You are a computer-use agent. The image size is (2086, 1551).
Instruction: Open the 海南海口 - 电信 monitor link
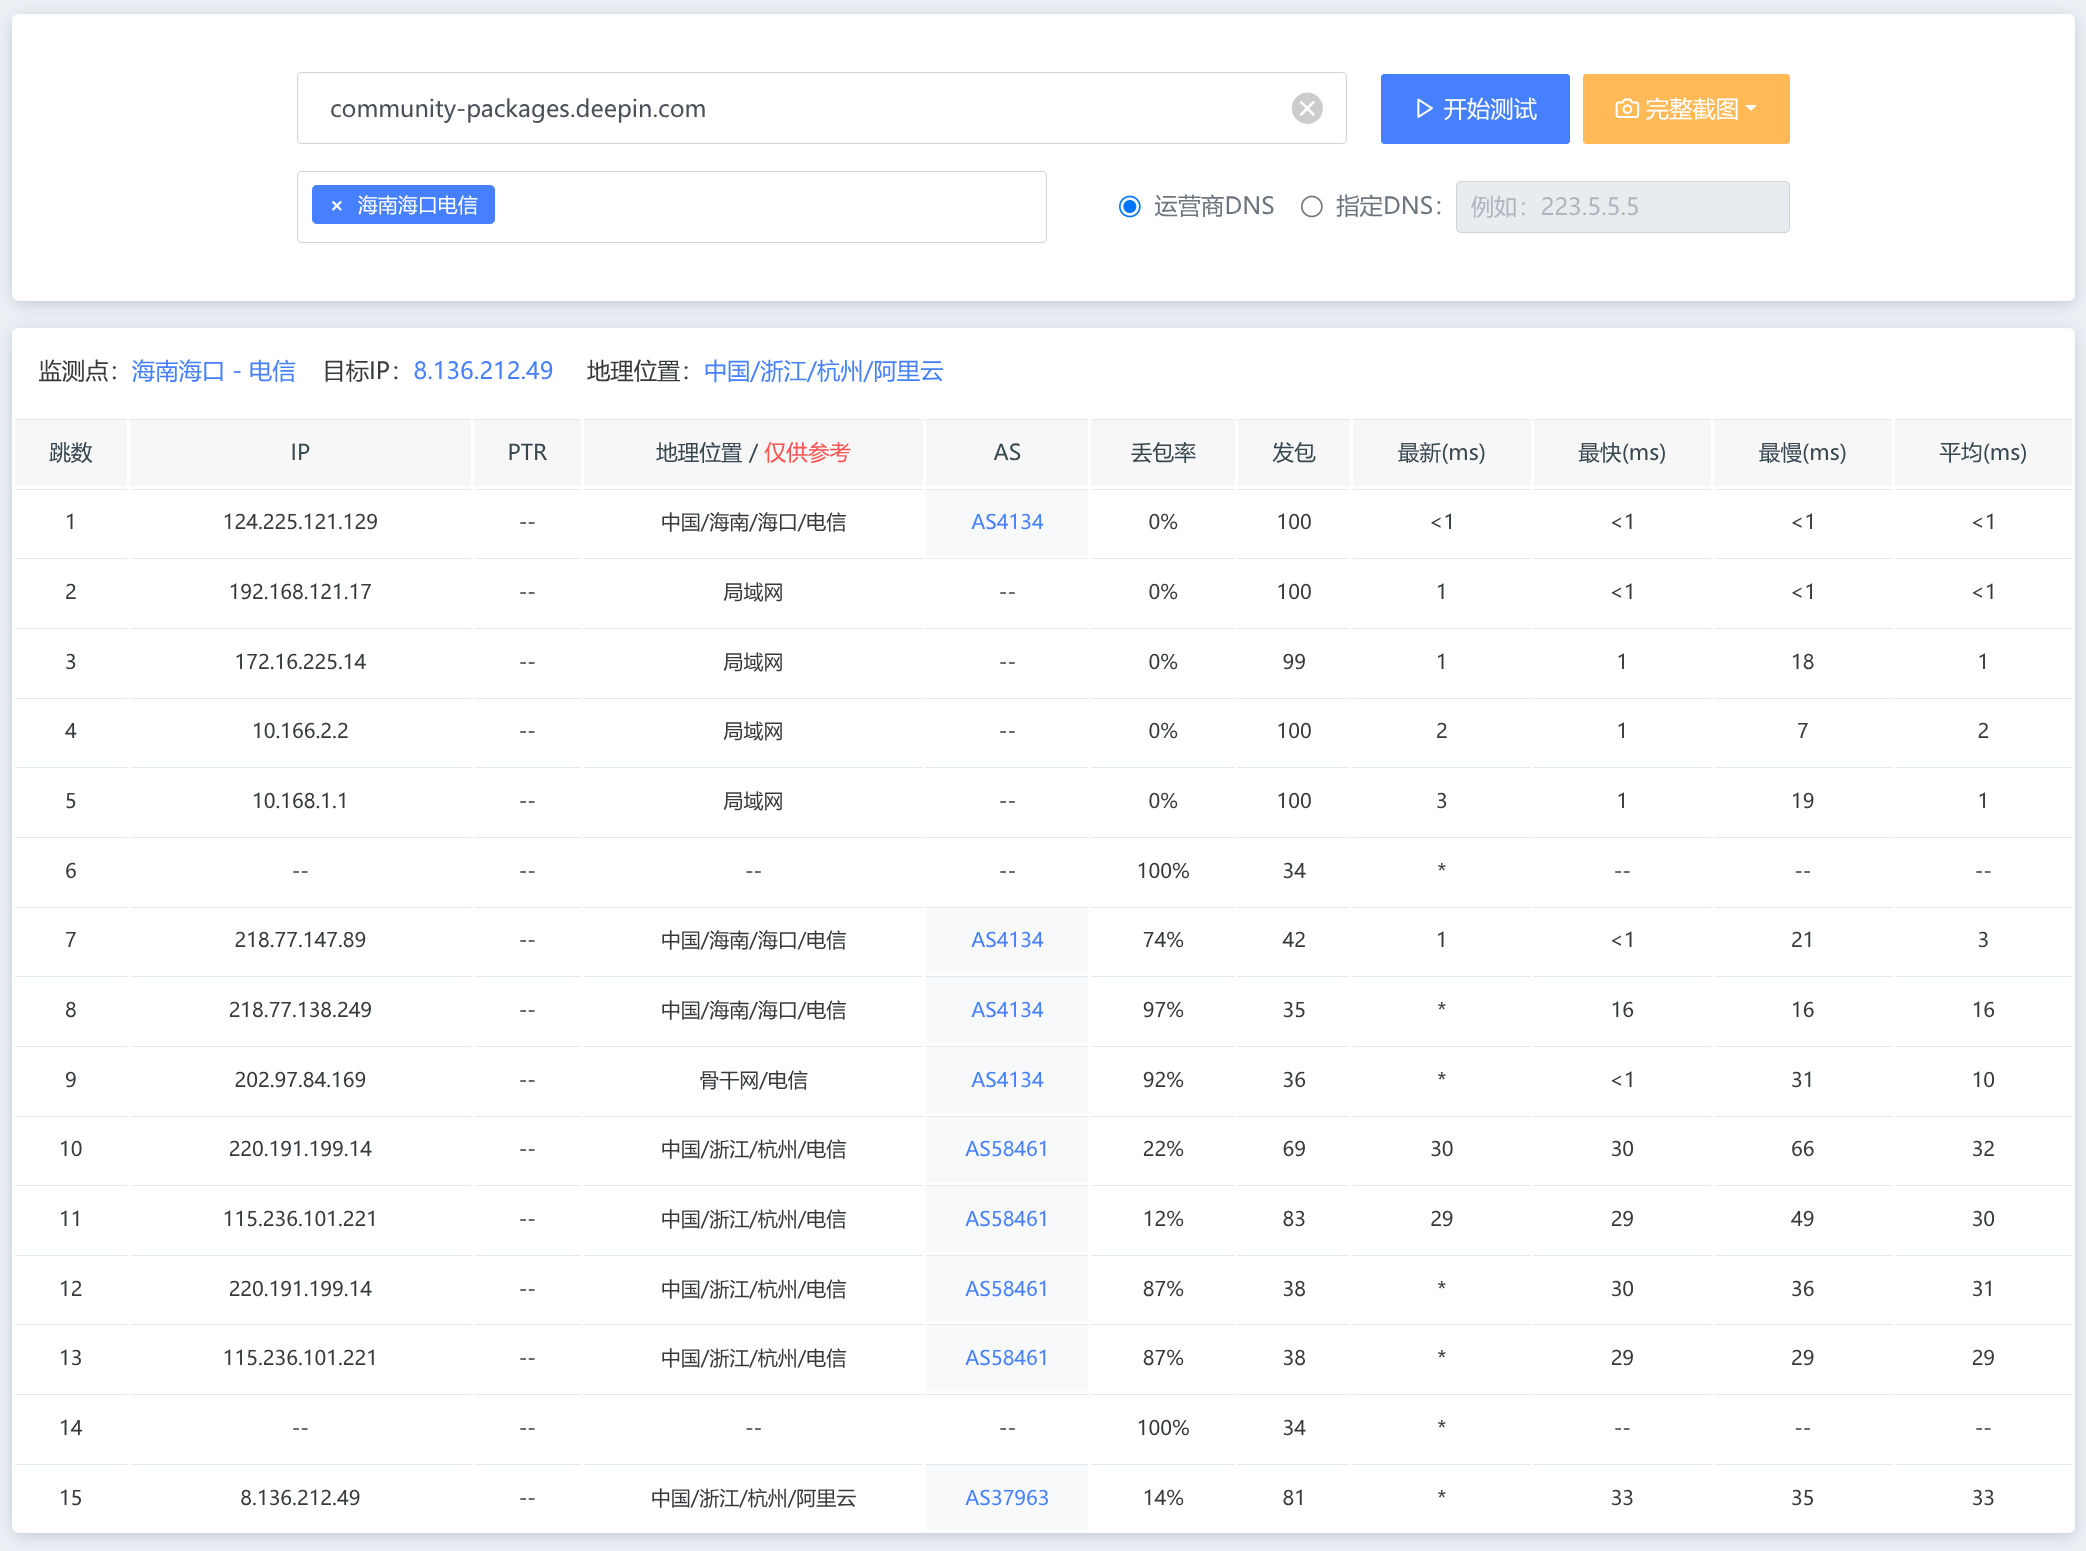[x=213, y=371]
